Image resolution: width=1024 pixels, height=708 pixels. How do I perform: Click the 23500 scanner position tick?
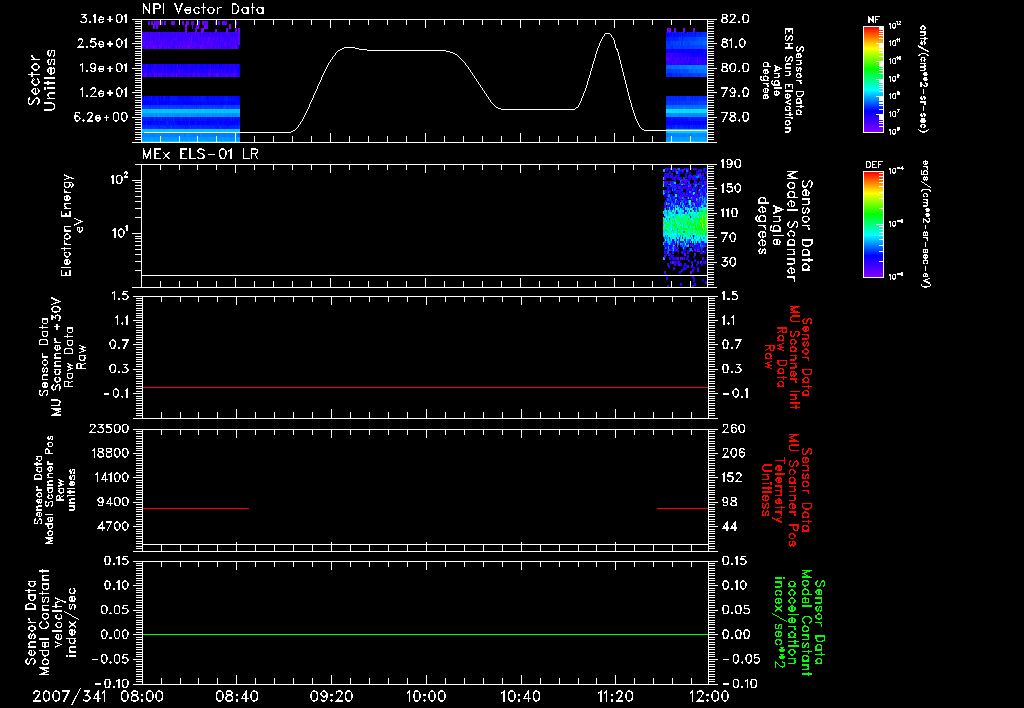coord(109,428)
